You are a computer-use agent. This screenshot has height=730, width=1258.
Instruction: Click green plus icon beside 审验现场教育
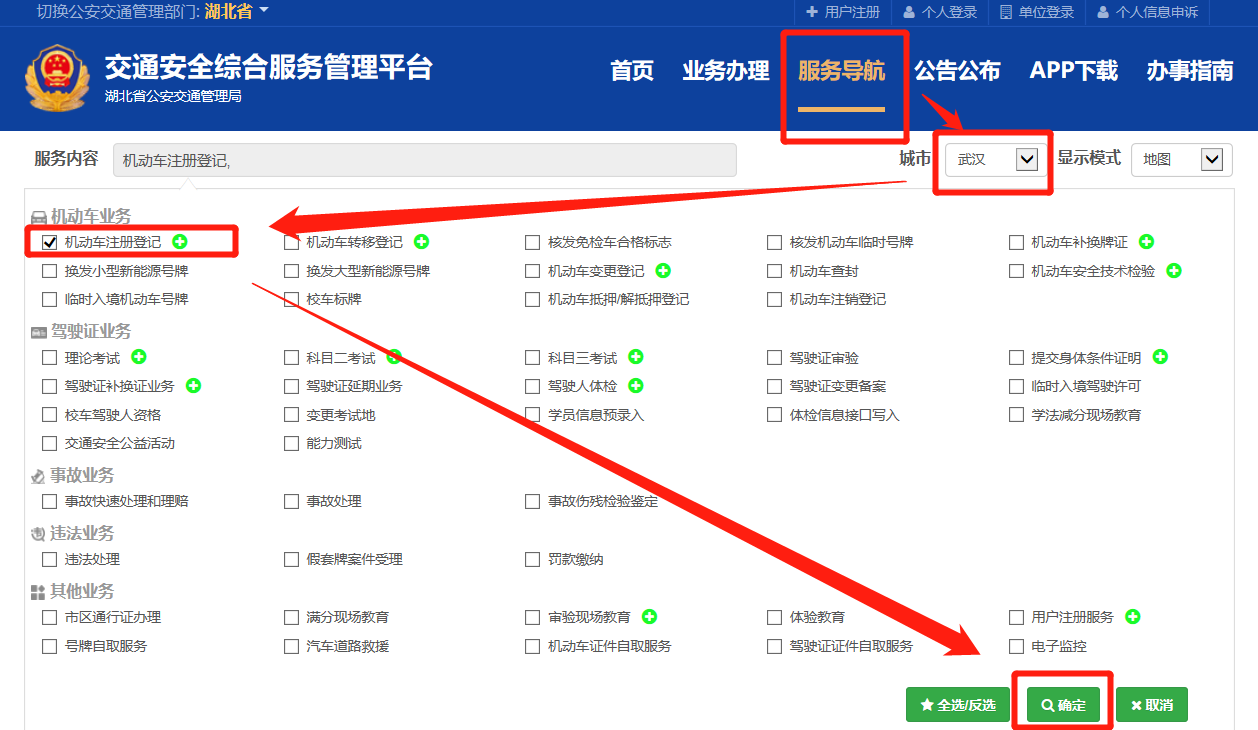click(x=650, y=617)
